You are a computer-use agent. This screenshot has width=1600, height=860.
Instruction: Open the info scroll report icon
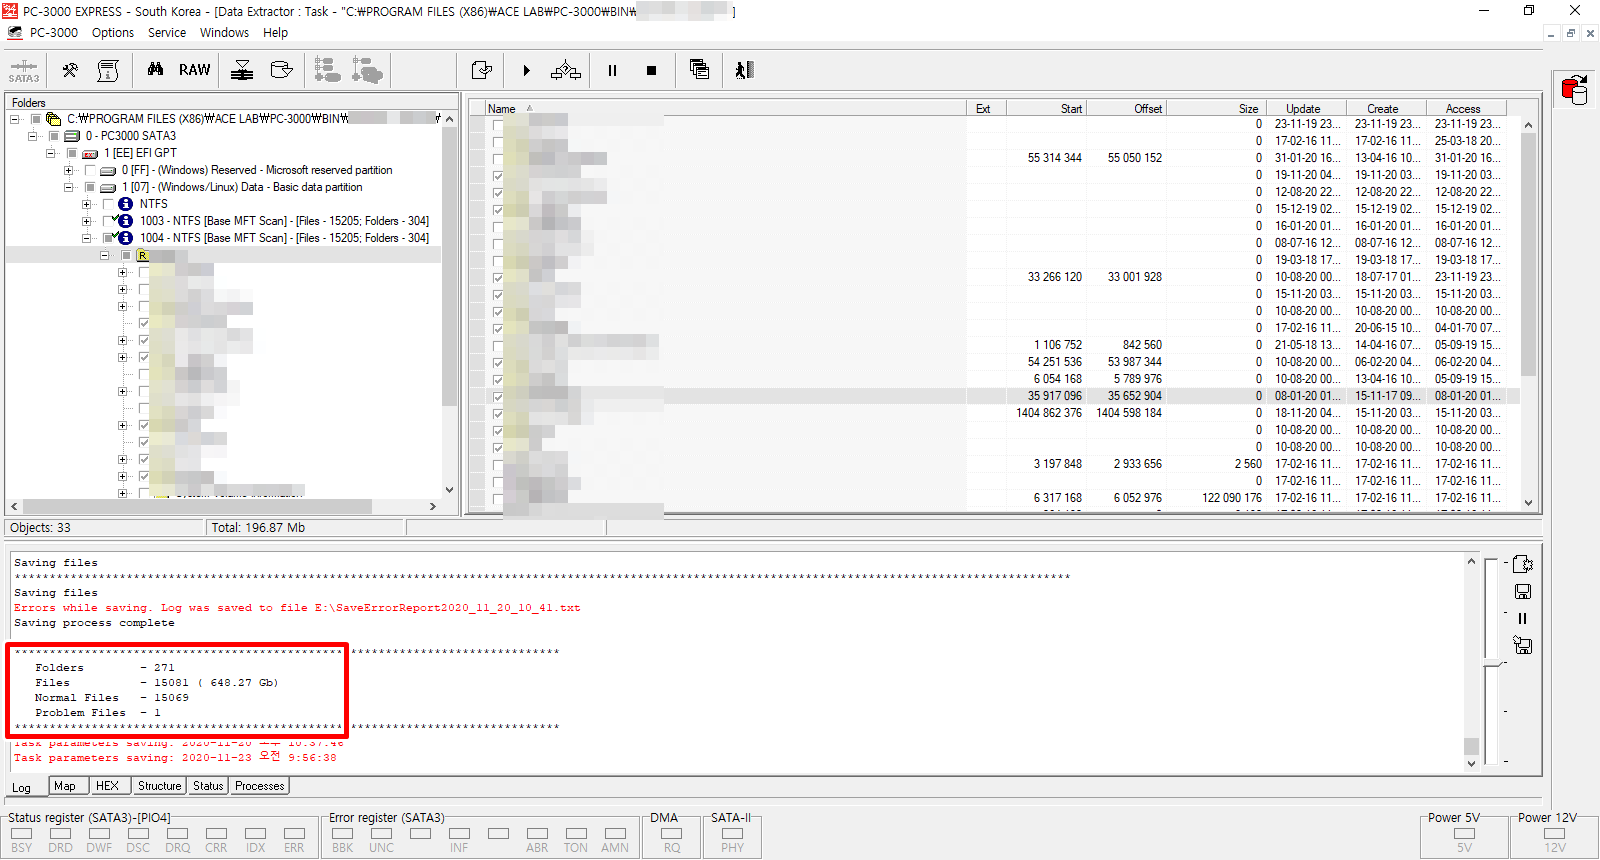(108, 70)
